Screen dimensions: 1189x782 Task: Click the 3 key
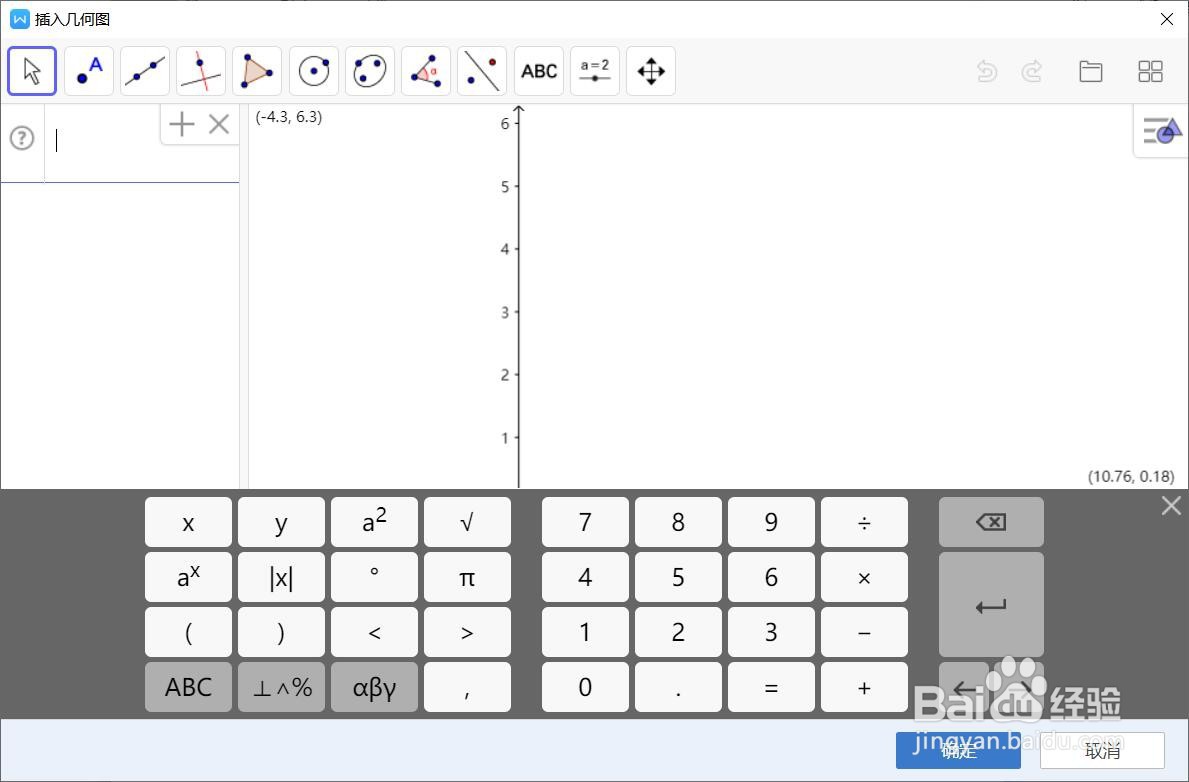771,632
